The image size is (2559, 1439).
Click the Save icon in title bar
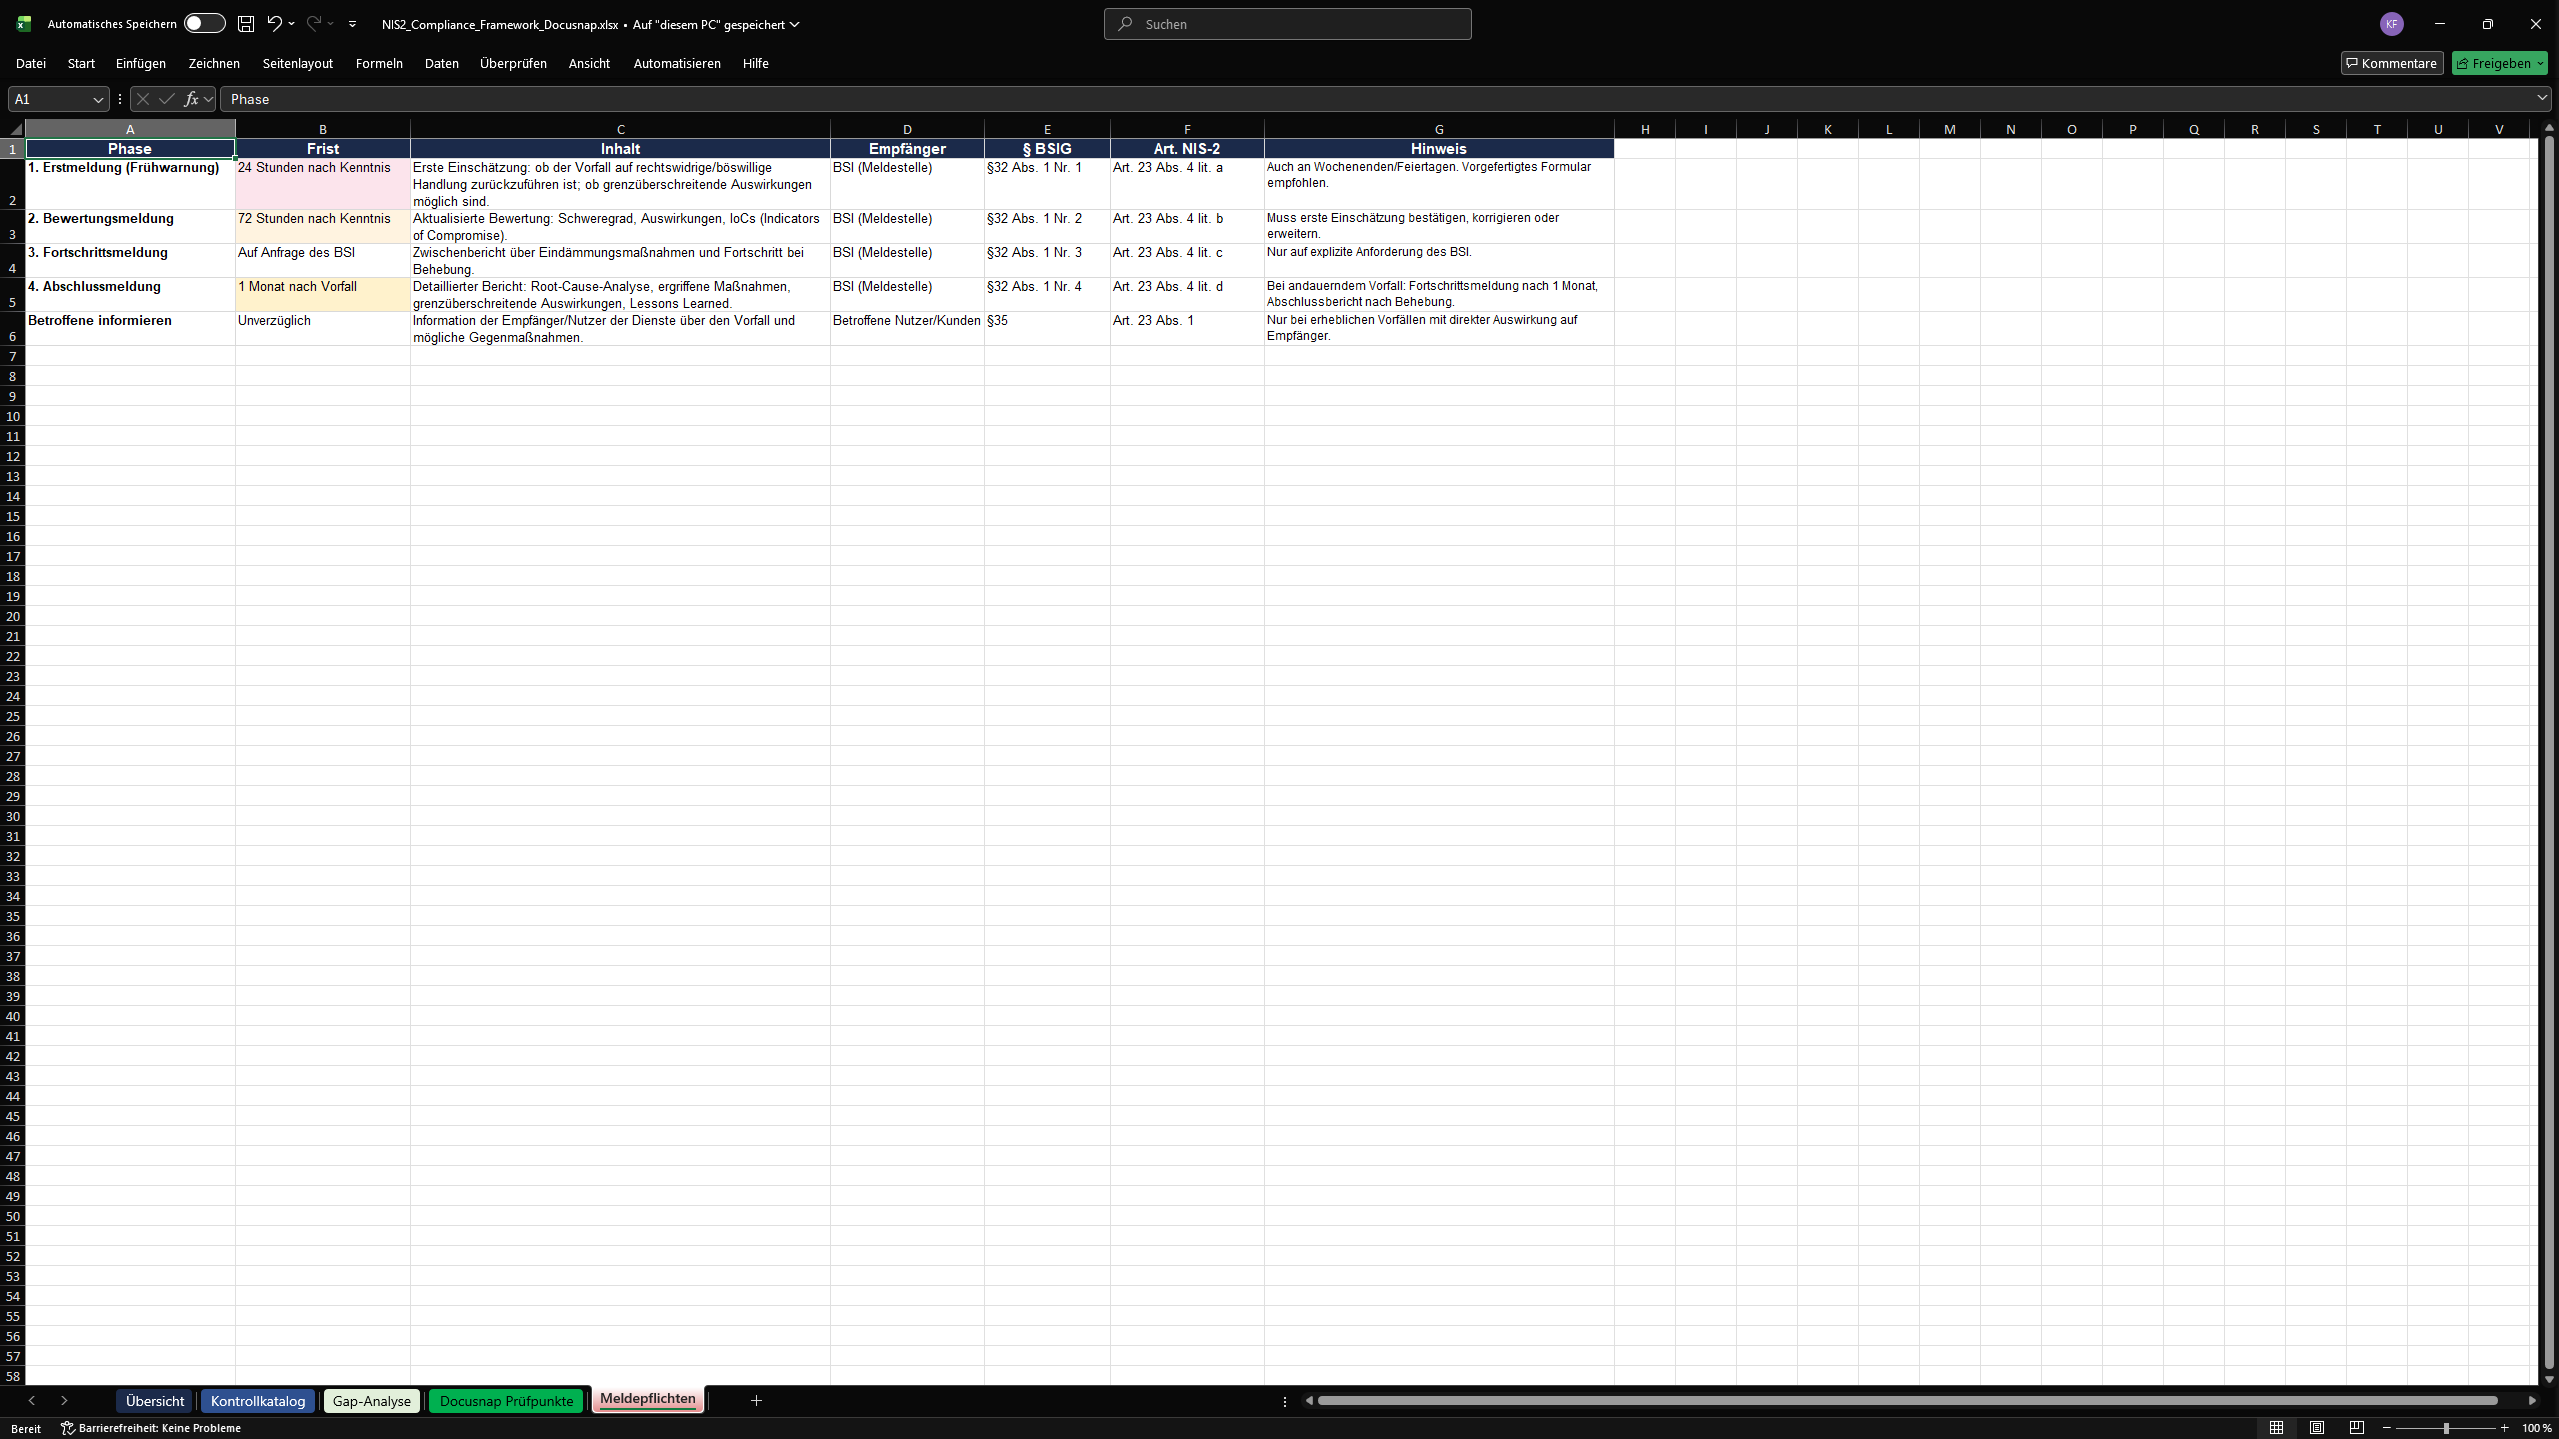(246, 24)
